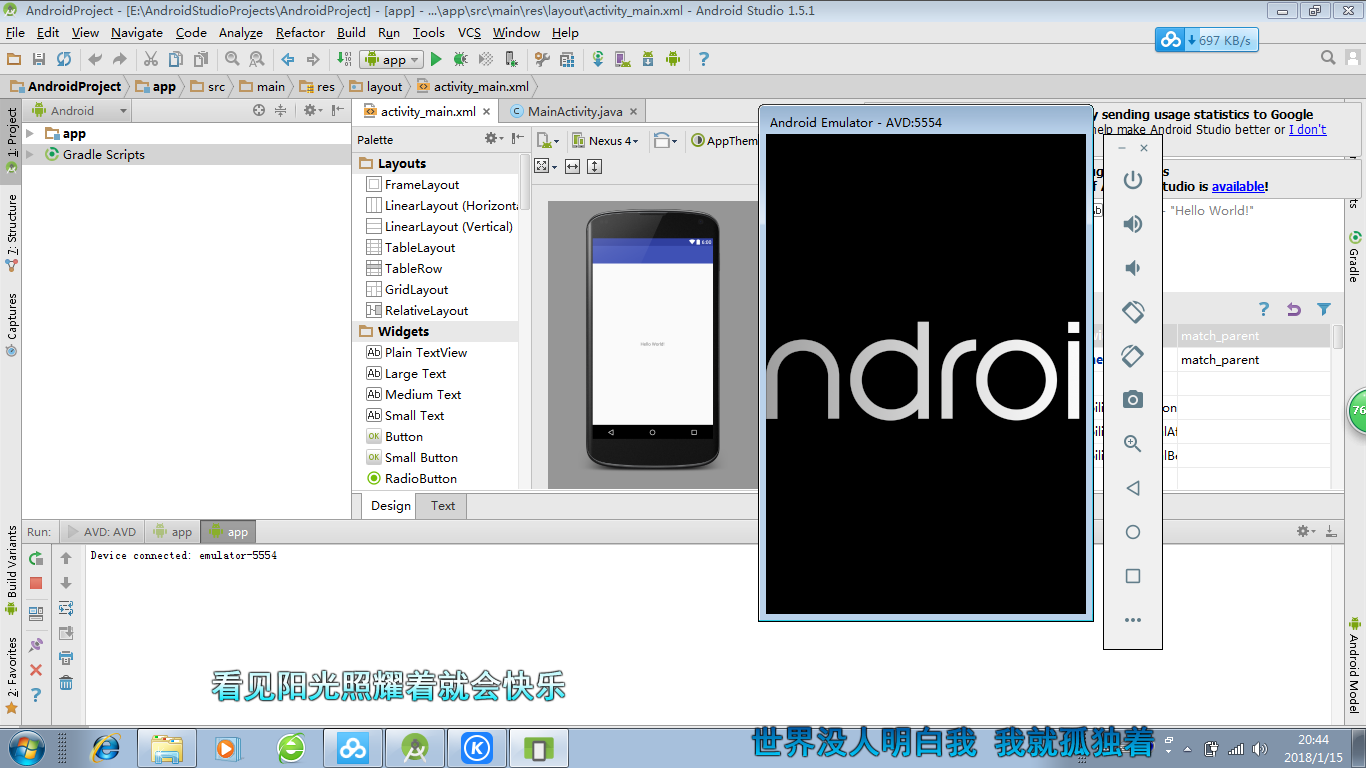1366x768 pixels.
Task: Open the AVD Manager icon
Action: [x=623, y=59]
